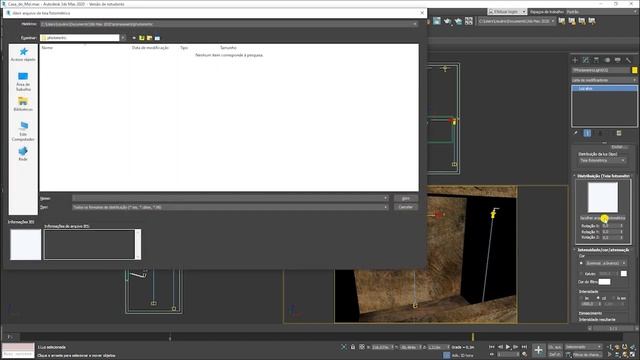The width and height of the screenshot is (640, 360).
Task: Sort by the Tamanho column header
Action: coord(228,48)
